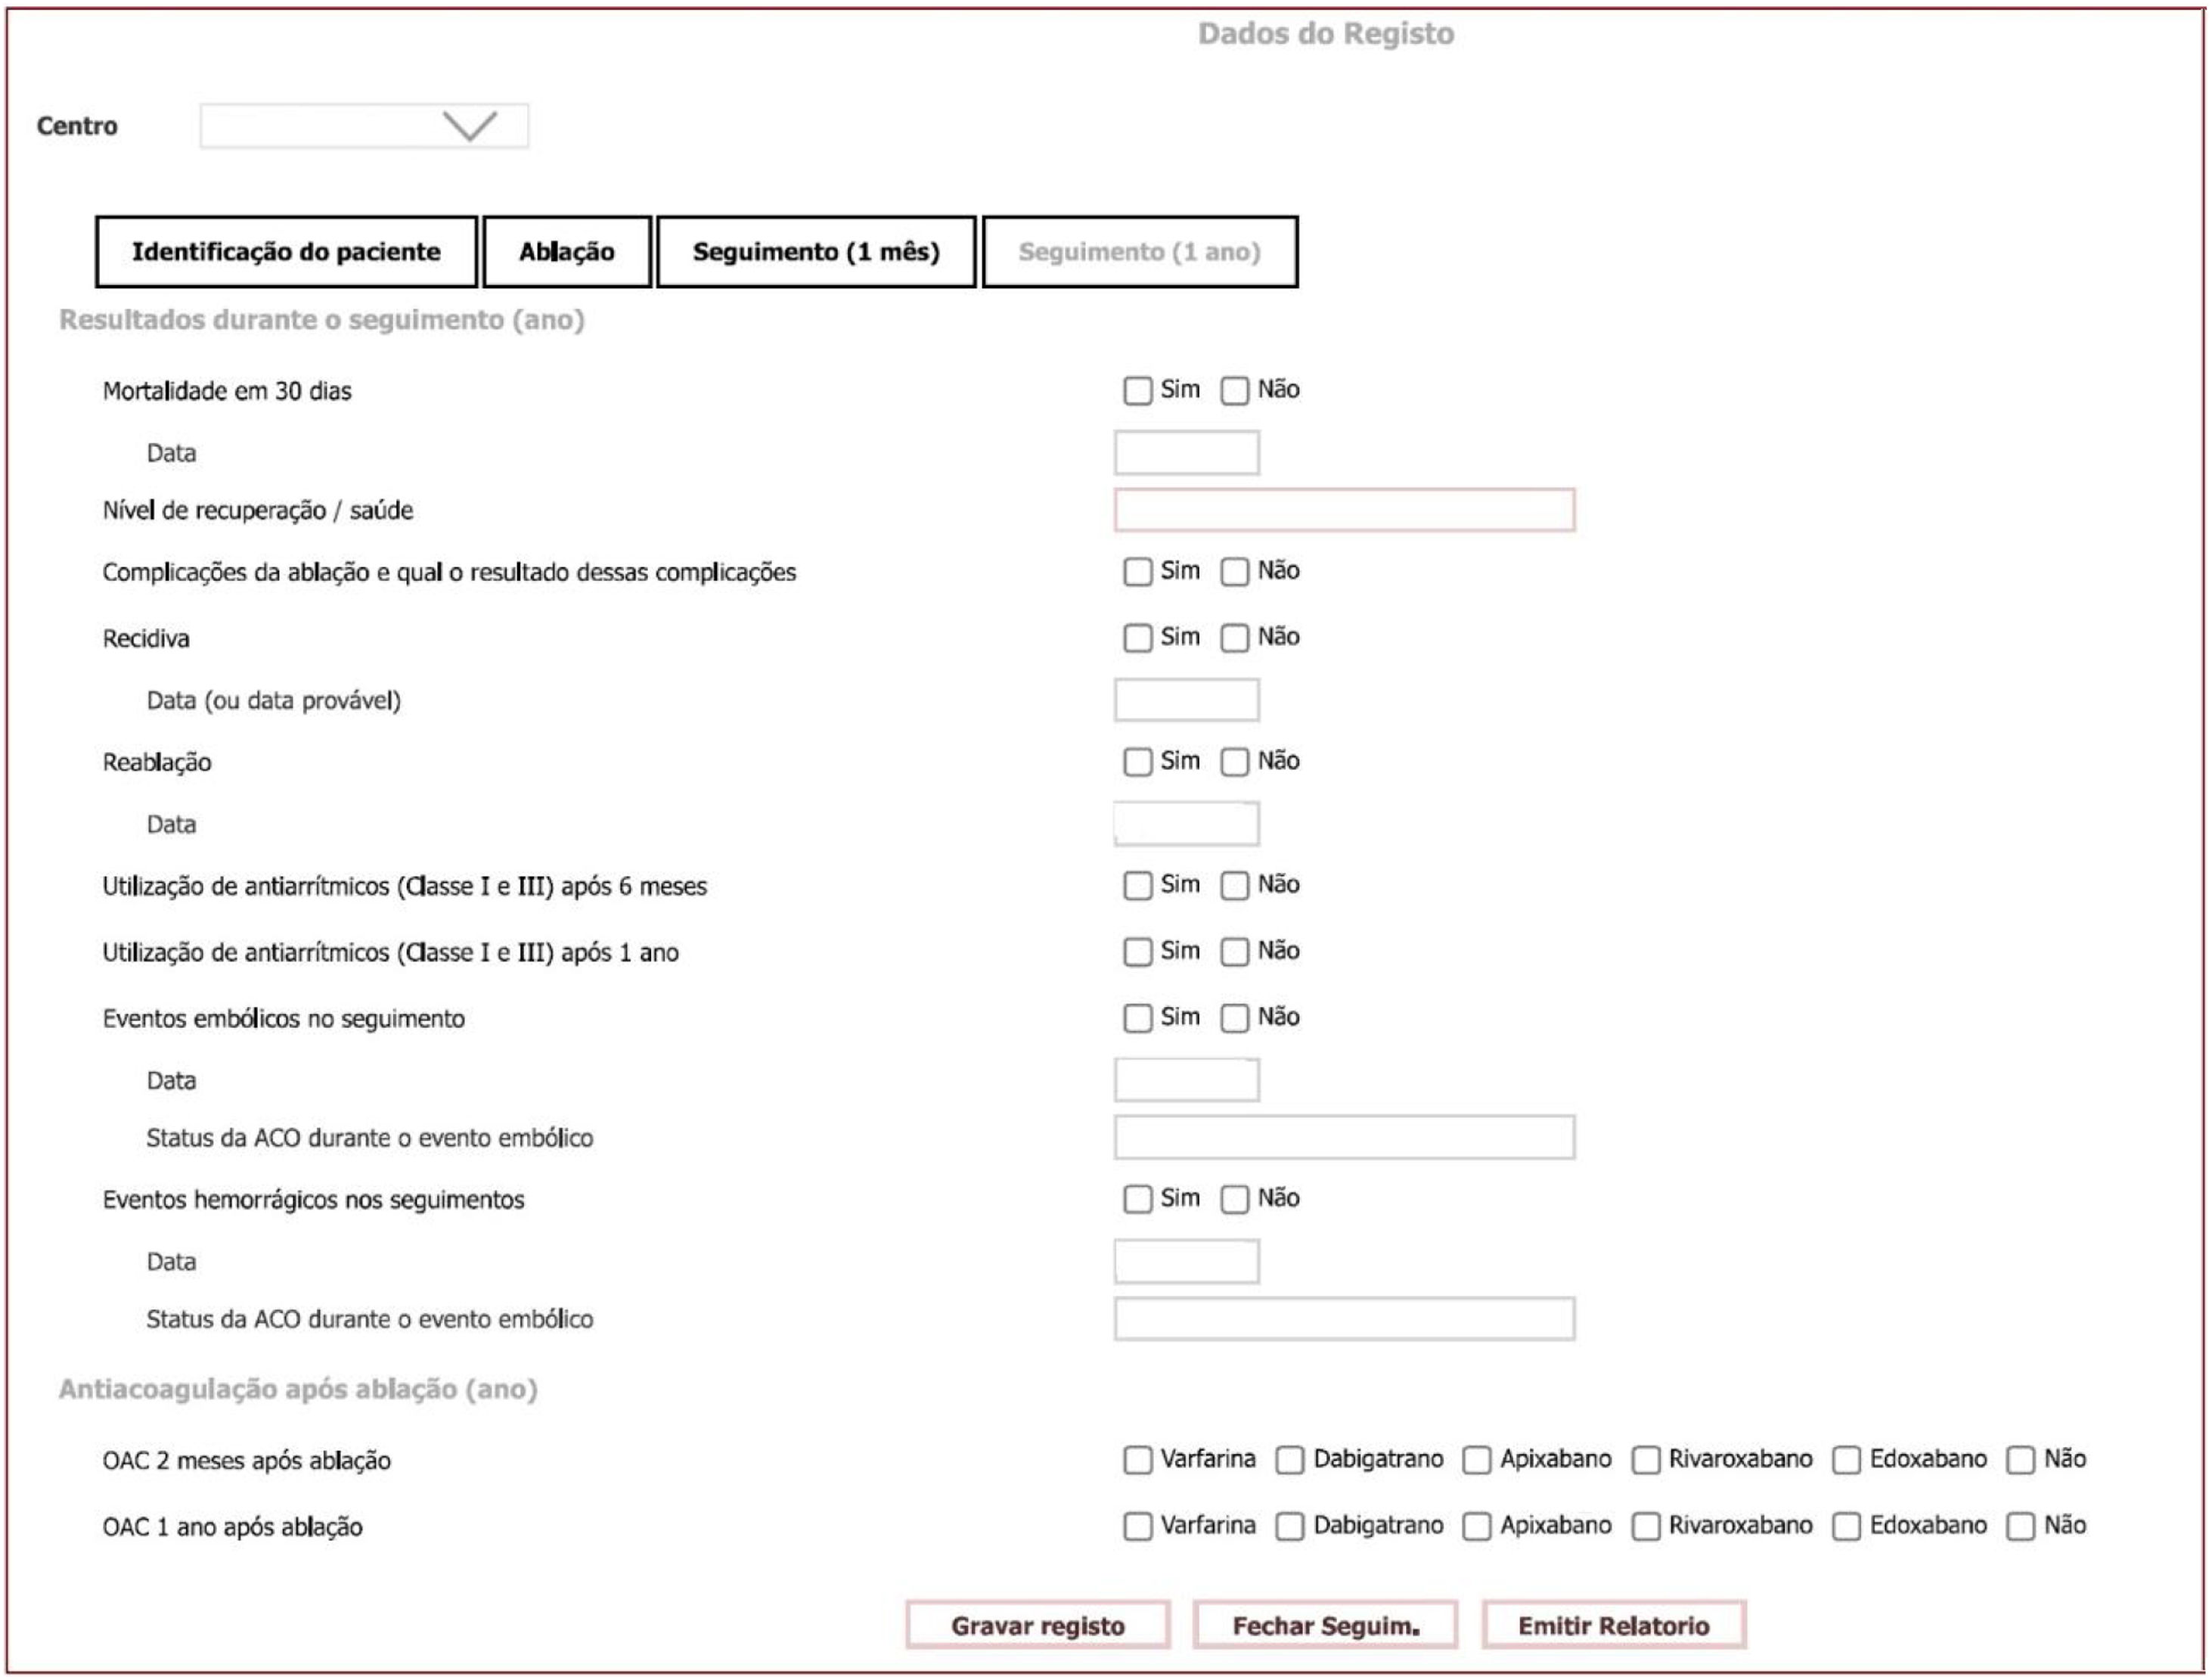Click Data (ou data provável) field
Image resolution: width=2212 pixels, height=1680 pixels.
click(x=1186, y=700)
